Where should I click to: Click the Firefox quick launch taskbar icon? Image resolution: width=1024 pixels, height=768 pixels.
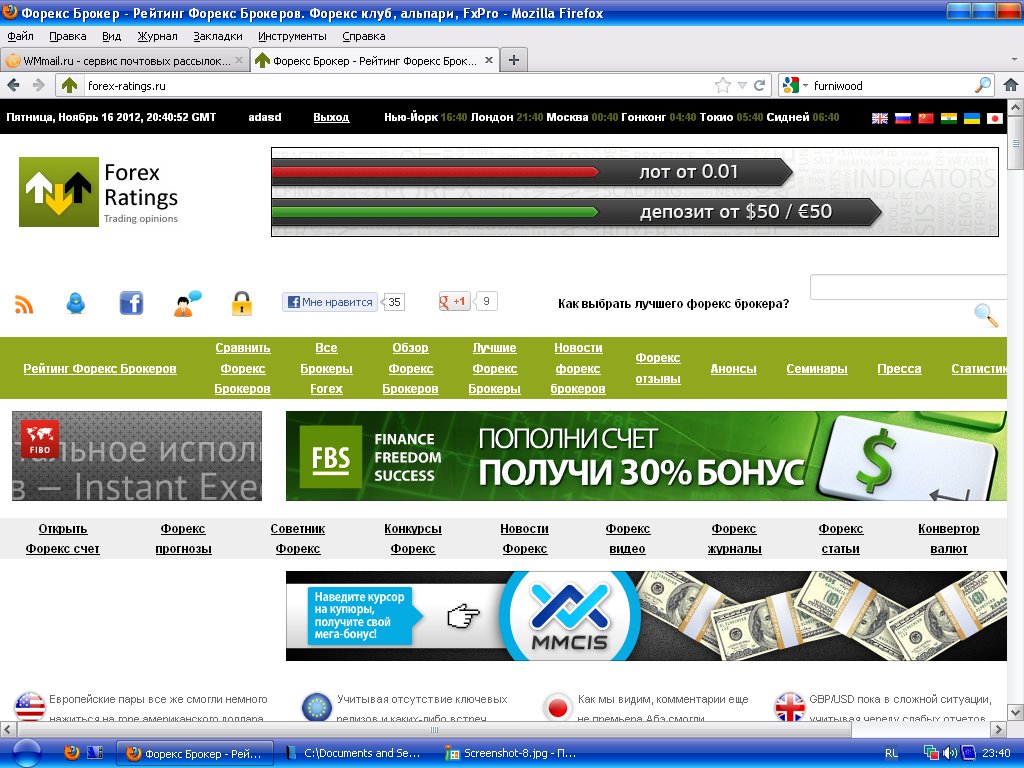71,753
